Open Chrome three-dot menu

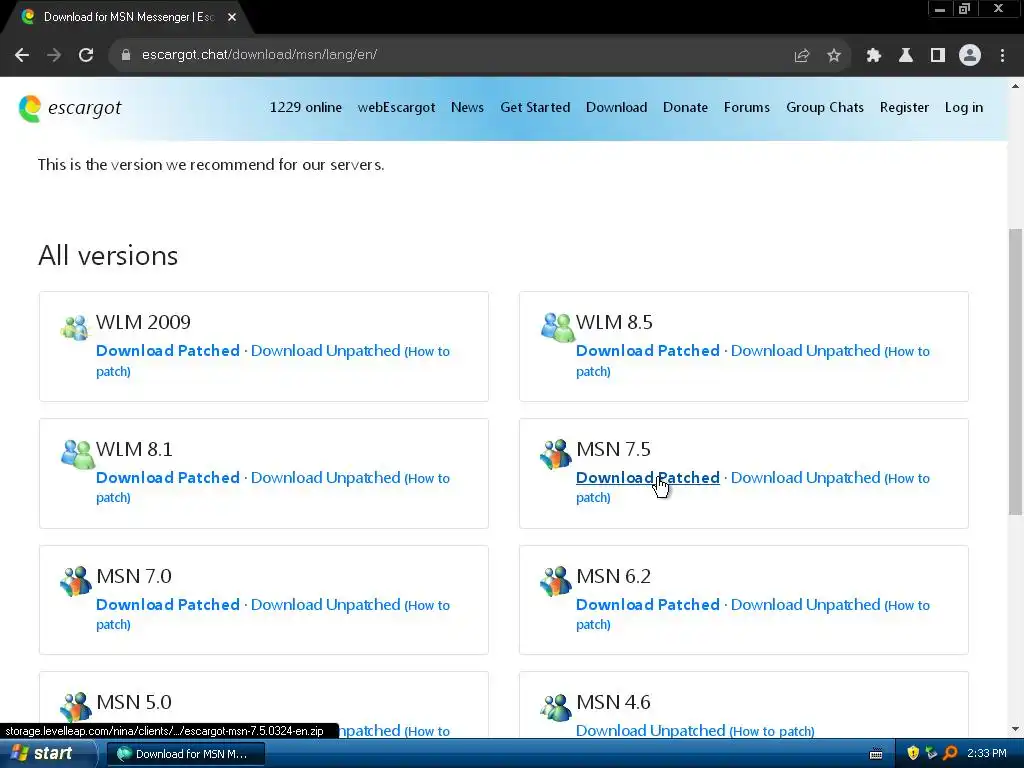[x=1002, y=56]
